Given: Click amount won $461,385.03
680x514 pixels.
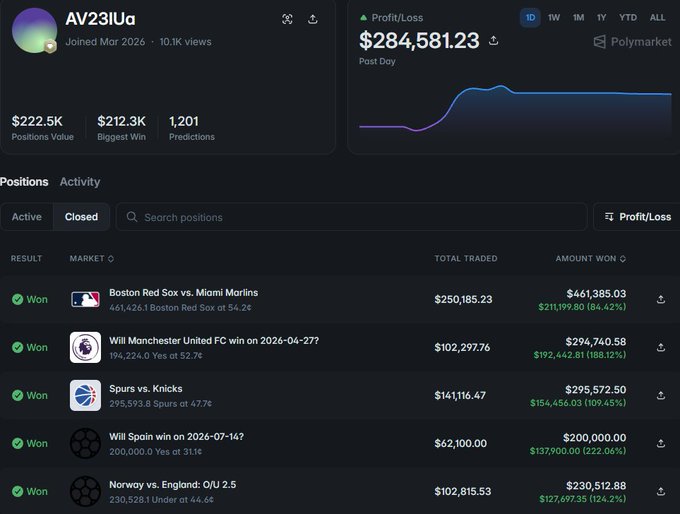Looking at the screenshot, I should coord(596,294).
